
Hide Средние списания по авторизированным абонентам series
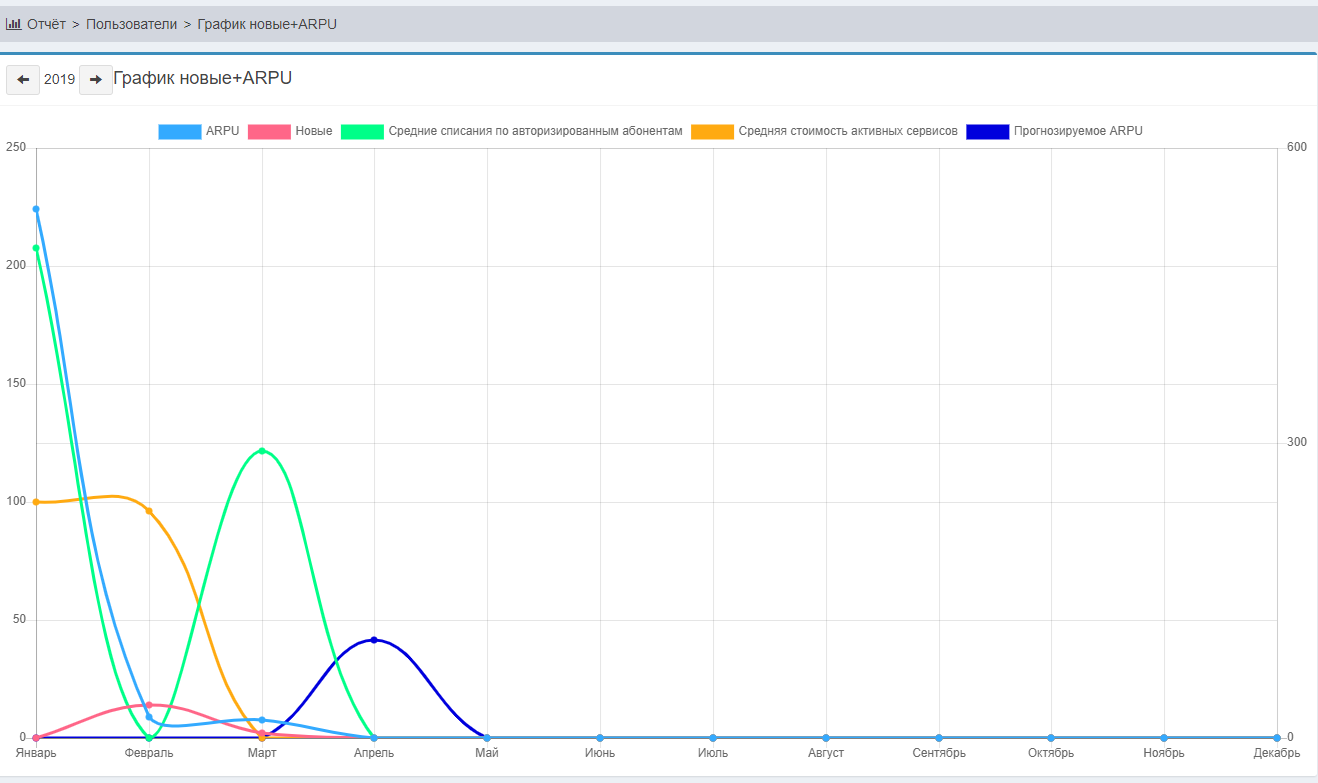pos(535,131)
